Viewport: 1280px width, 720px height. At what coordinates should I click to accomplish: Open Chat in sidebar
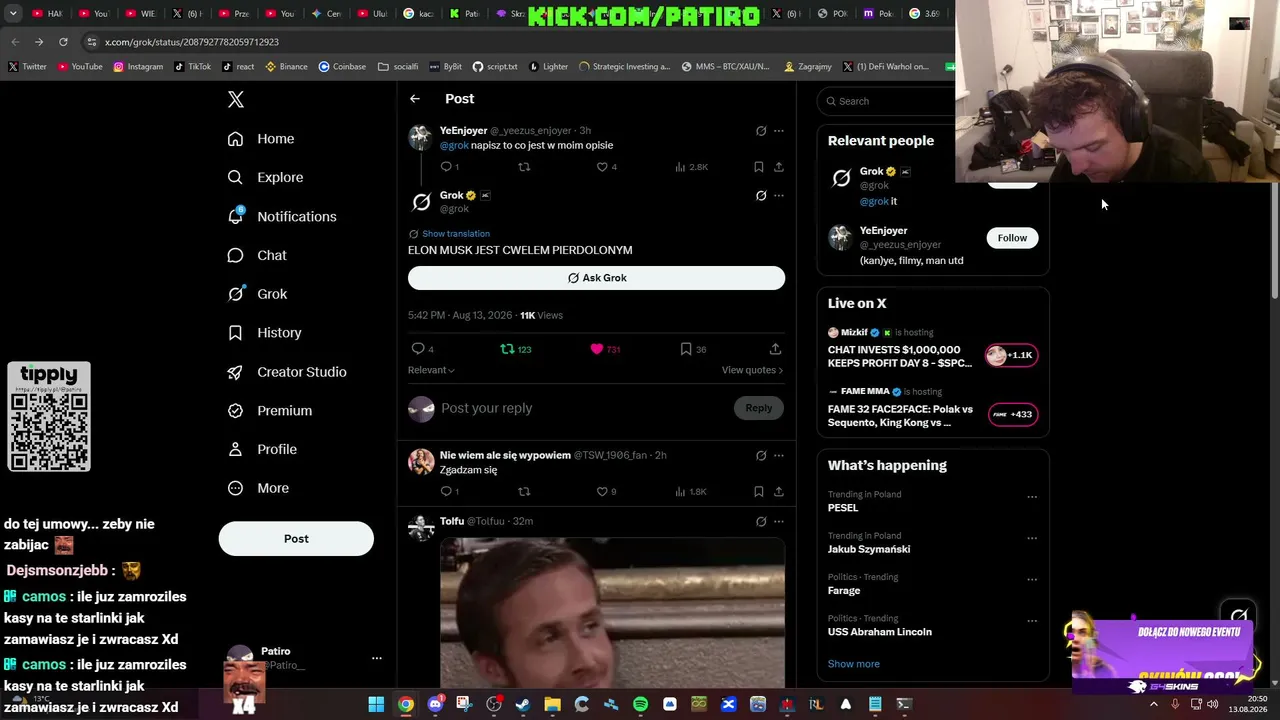click(257, 256)
